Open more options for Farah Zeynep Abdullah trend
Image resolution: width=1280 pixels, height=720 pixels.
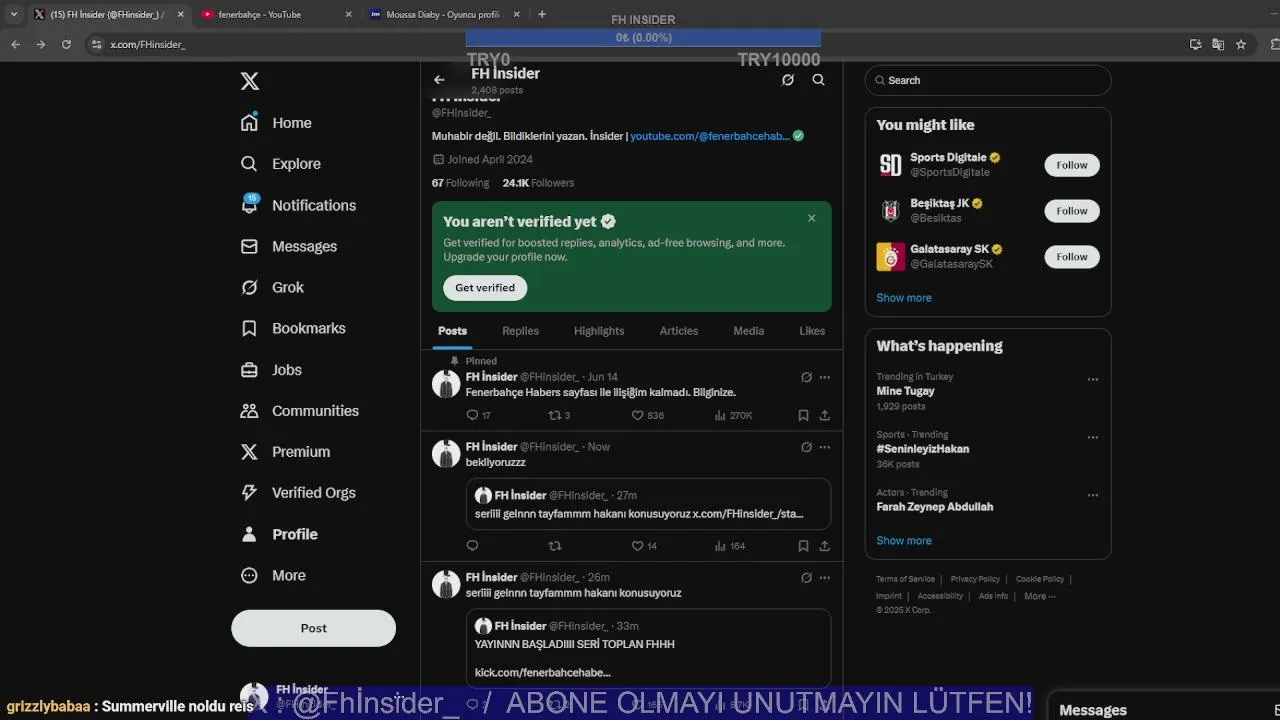point(1093,495)
